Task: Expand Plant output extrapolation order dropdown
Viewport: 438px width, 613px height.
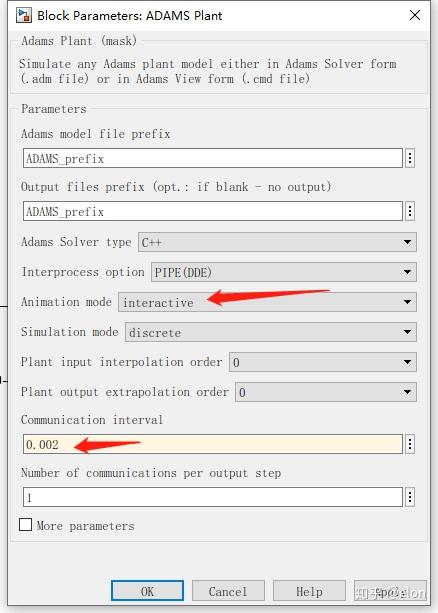Action: coord(326,392)
